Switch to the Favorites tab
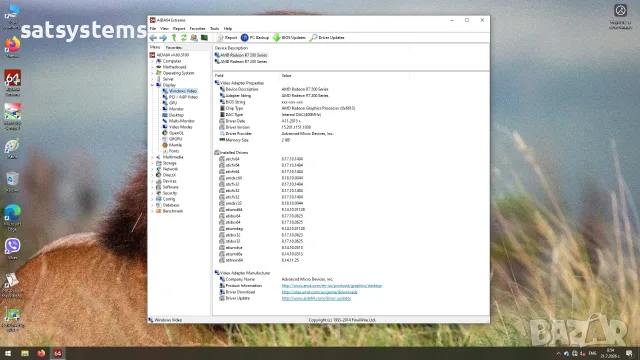The image size is (640, 360). (x=174, y=47)
